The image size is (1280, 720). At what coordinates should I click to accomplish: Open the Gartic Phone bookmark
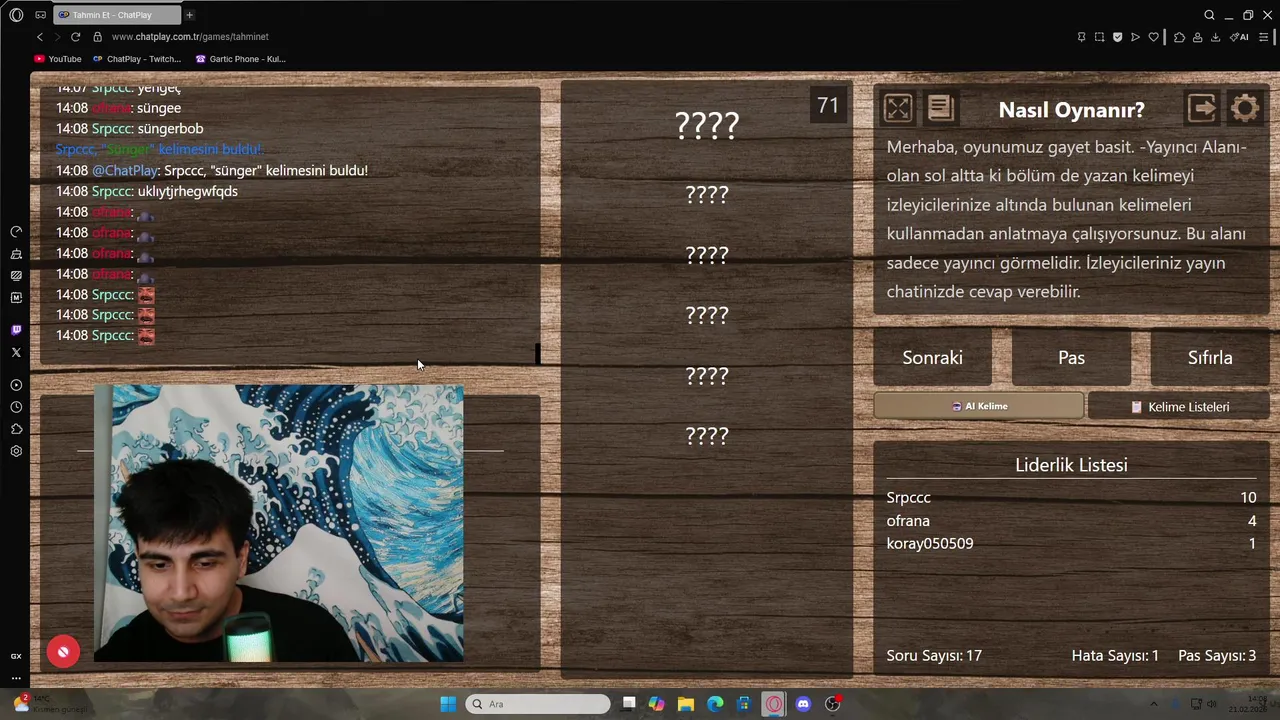[x=241, y=59]
